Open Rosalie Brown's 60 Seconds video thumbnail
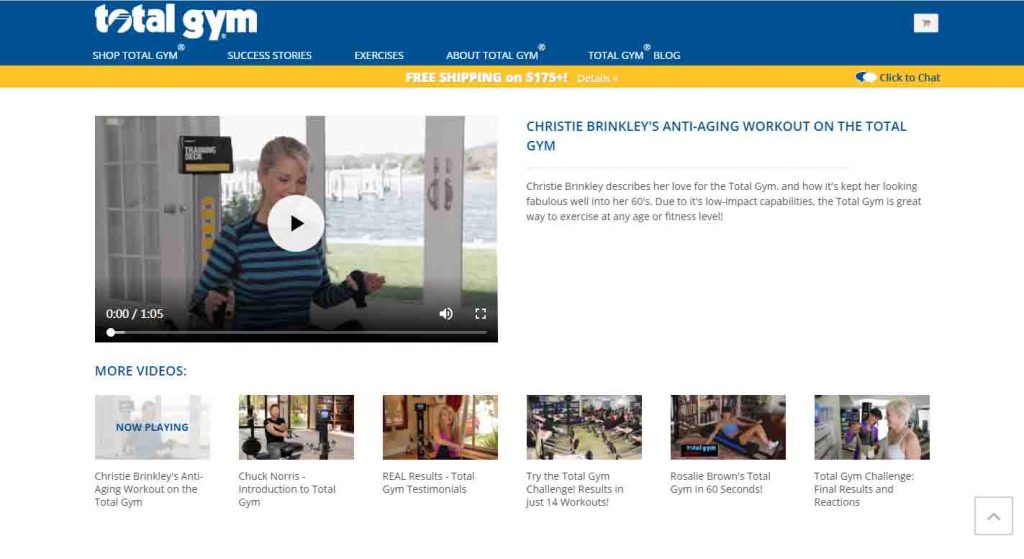This screenshot has height=559, width=1024. point(728,427)
